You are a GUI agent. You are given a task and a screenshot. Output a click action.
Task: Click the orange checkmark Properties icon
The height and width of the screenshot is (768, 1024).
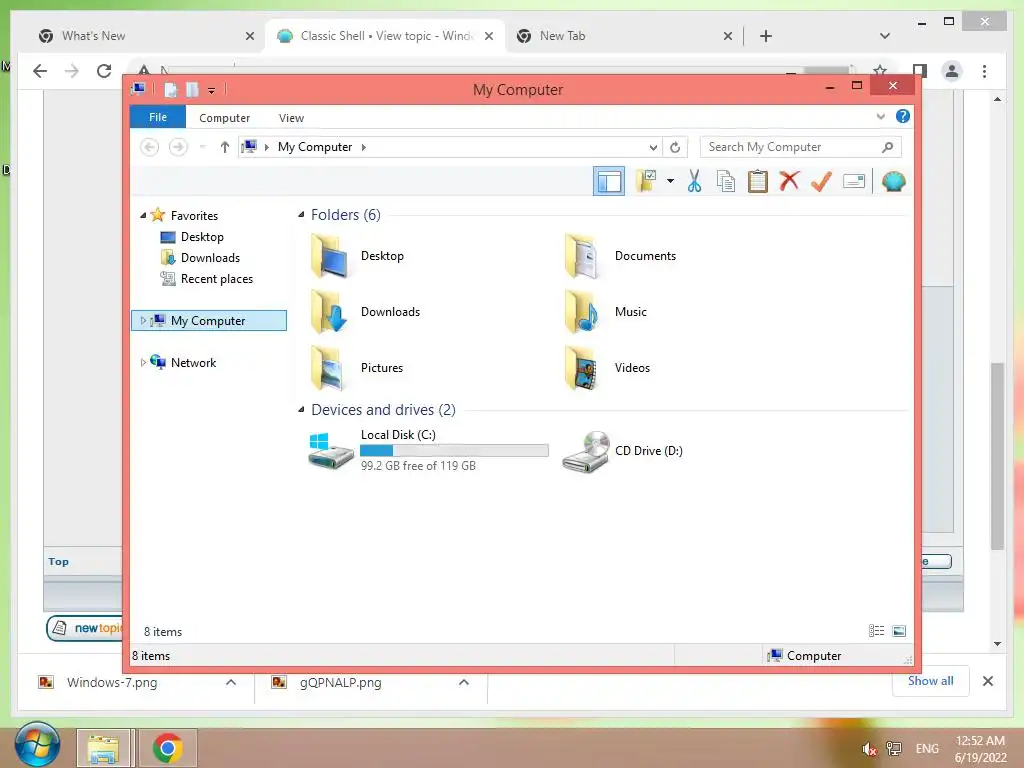pos(821,181)
